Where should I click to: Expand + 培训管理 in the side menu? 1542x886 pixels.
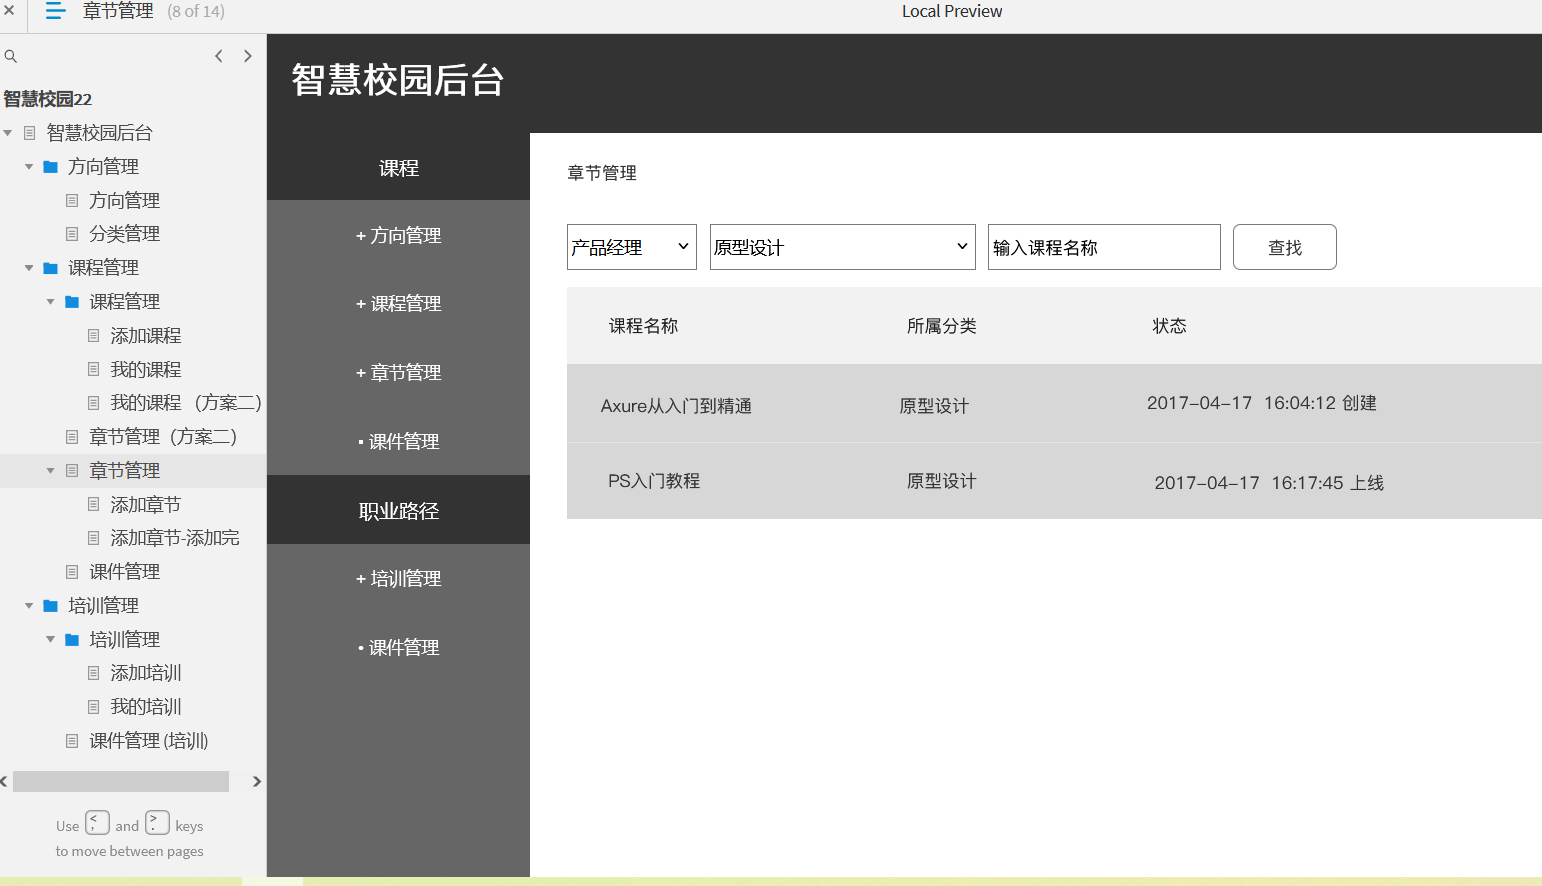(x=398, y=579)
